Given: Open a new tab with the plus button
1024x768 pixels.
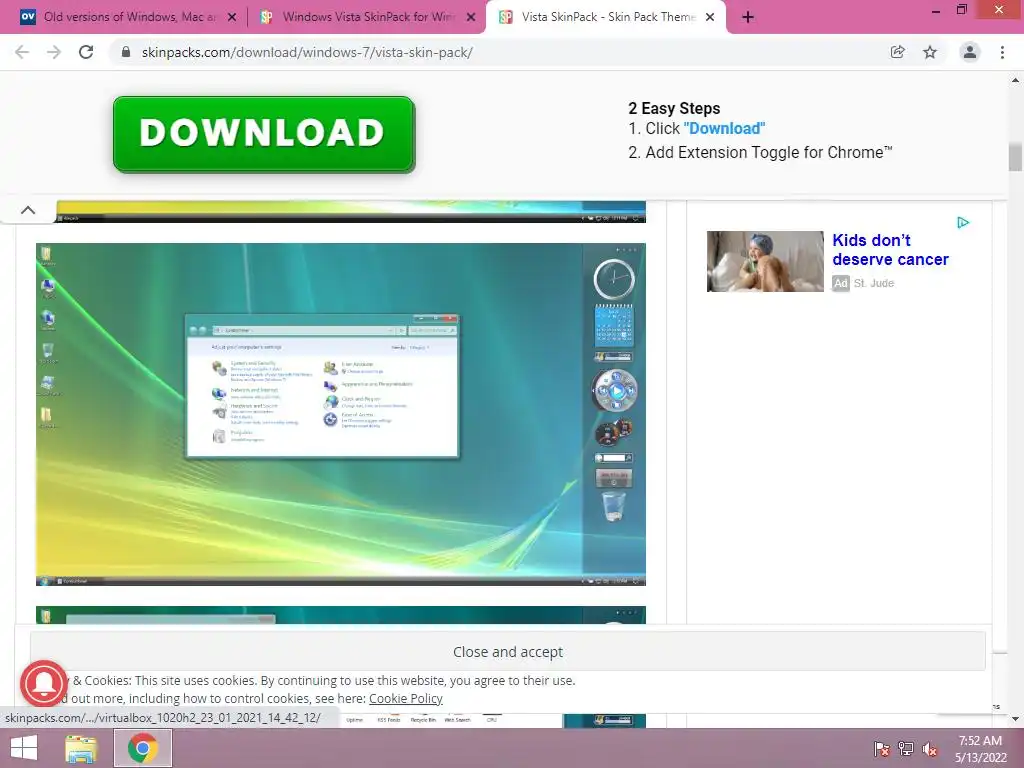Looking at the screenshot, I should (748, 18).
